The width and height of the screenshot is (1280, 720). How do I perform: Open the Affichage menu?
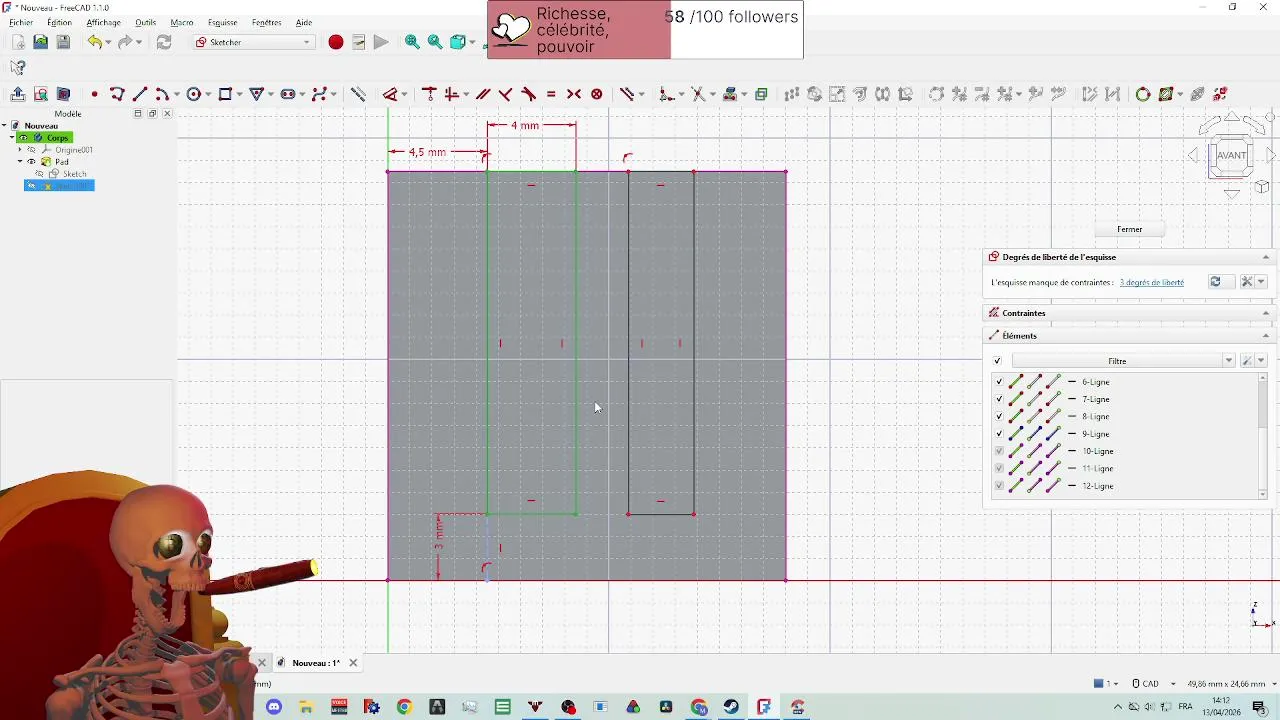pos(103,22)
